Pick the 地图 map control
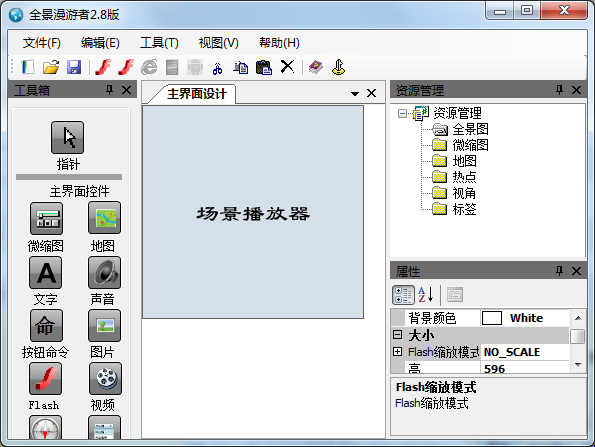This screenshot has height=447, width=595. coord(104,218)
